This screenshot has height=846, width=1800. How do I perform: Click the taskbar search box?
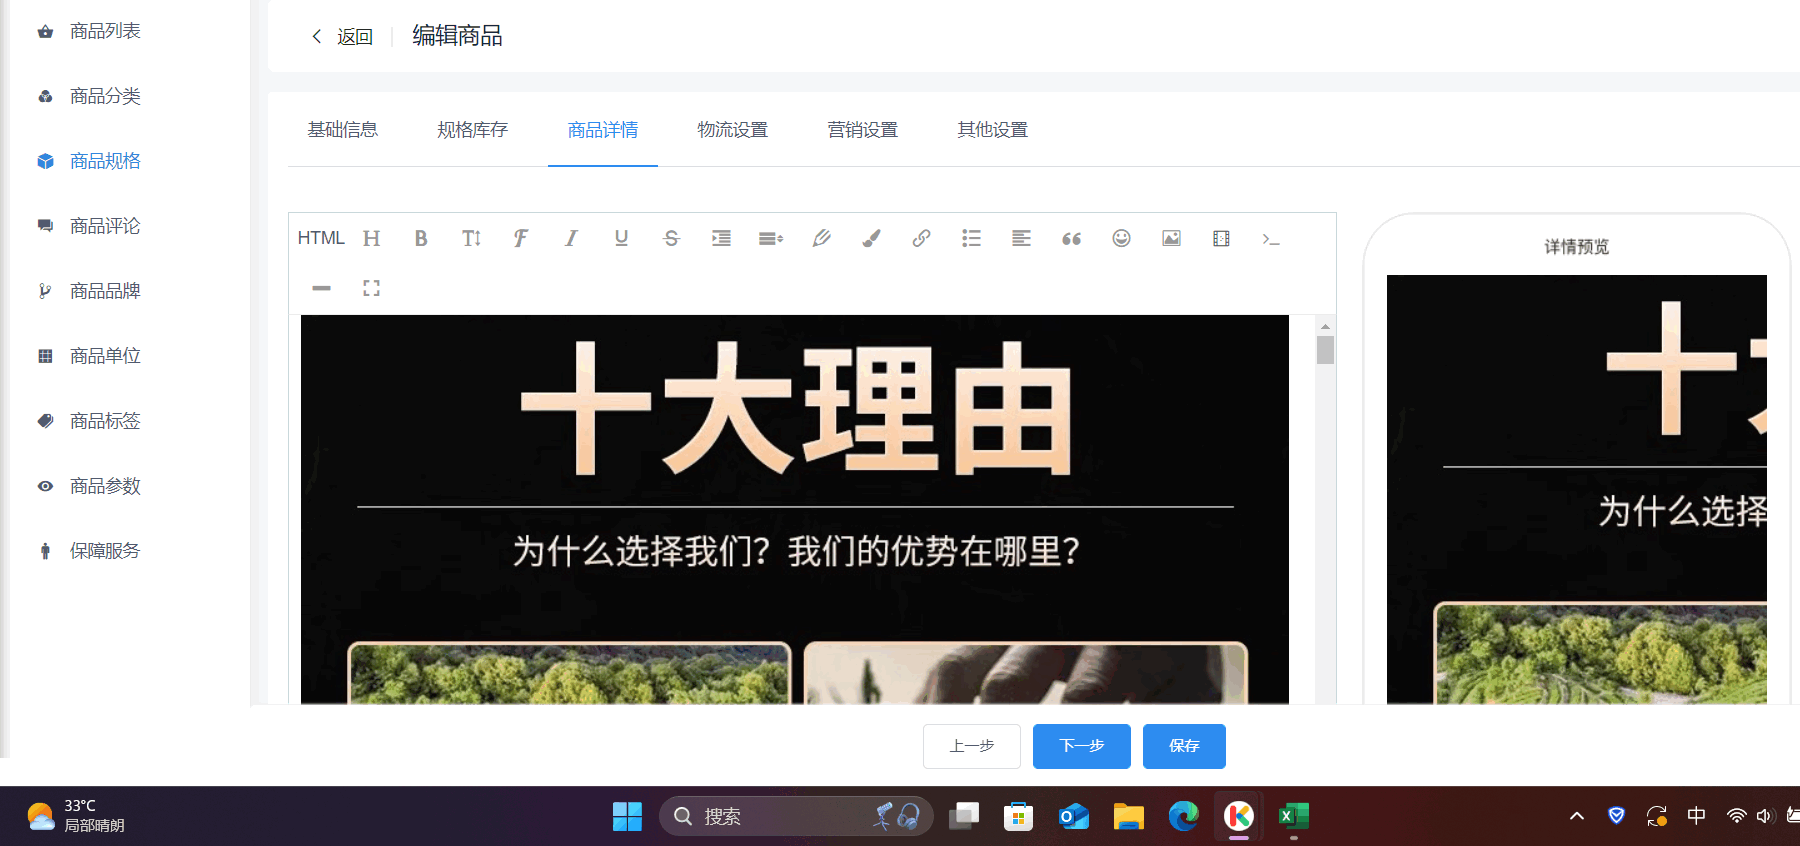point(796,817)
